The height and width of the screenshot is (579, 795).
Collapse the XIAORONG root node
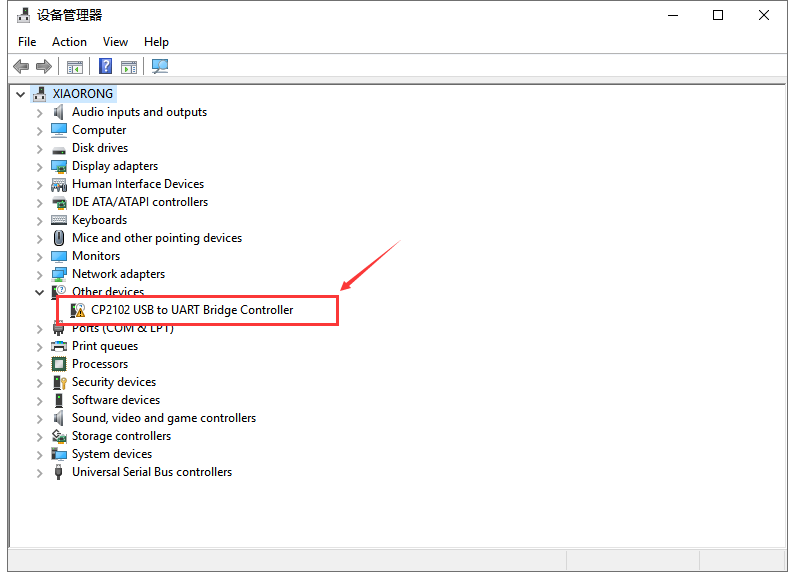click(20, 94)
